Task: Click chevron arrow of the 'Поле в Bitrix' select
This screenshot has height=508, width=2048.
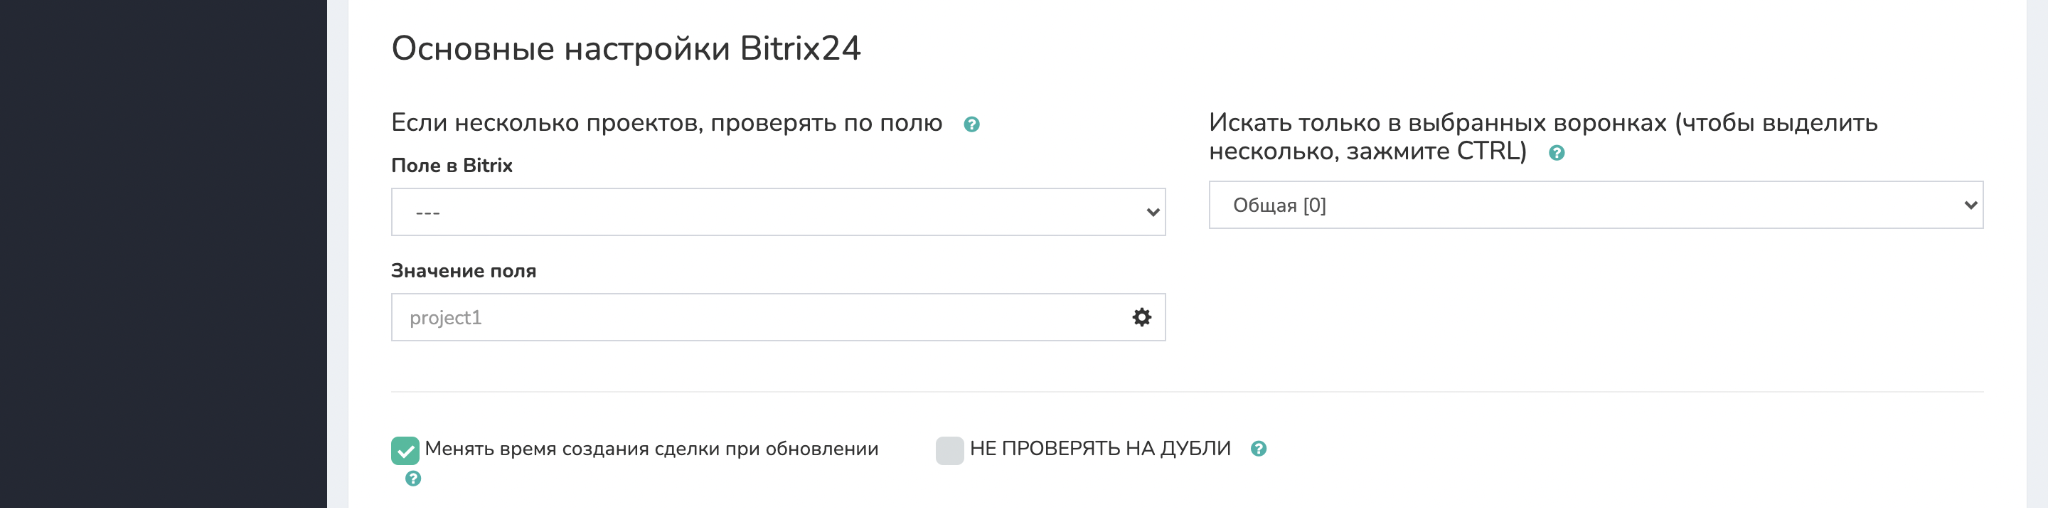Action: (x=1152, y=212)
